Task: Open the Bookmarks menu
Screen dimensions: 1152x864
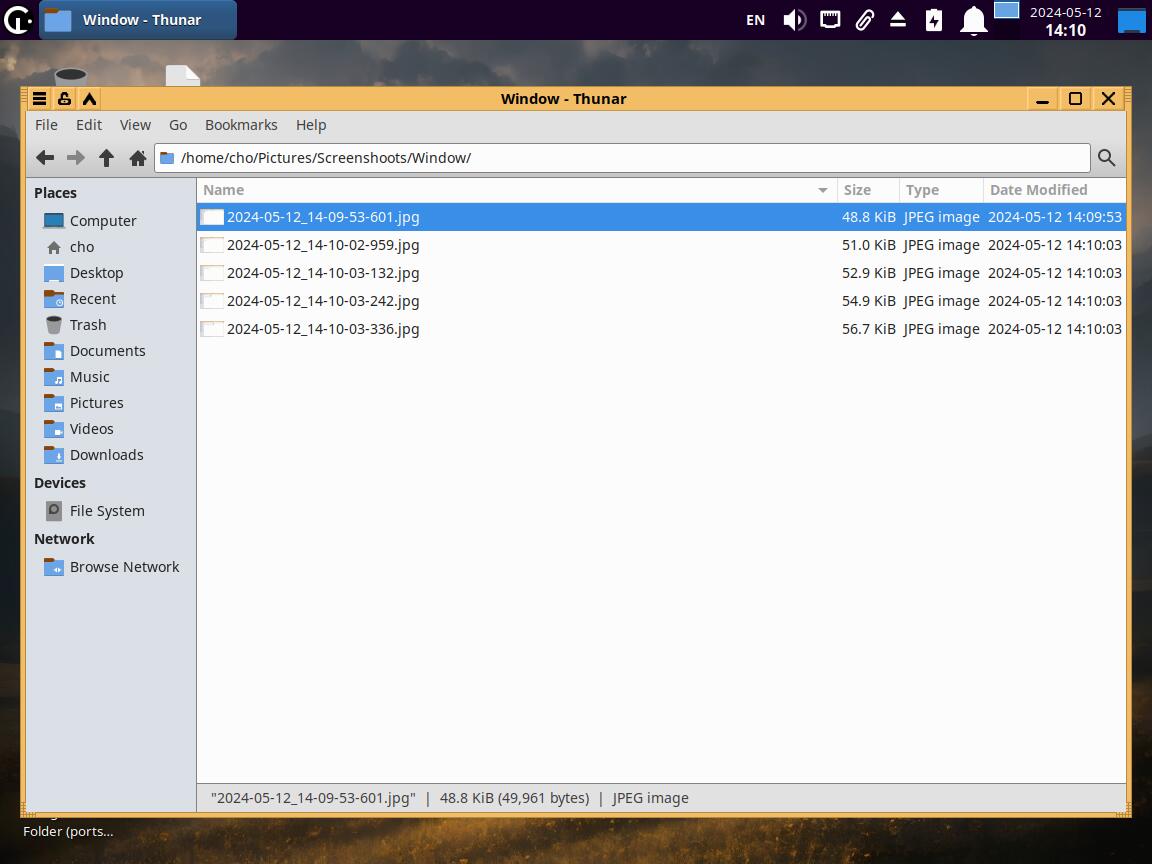Action: (x=241, y=125)
